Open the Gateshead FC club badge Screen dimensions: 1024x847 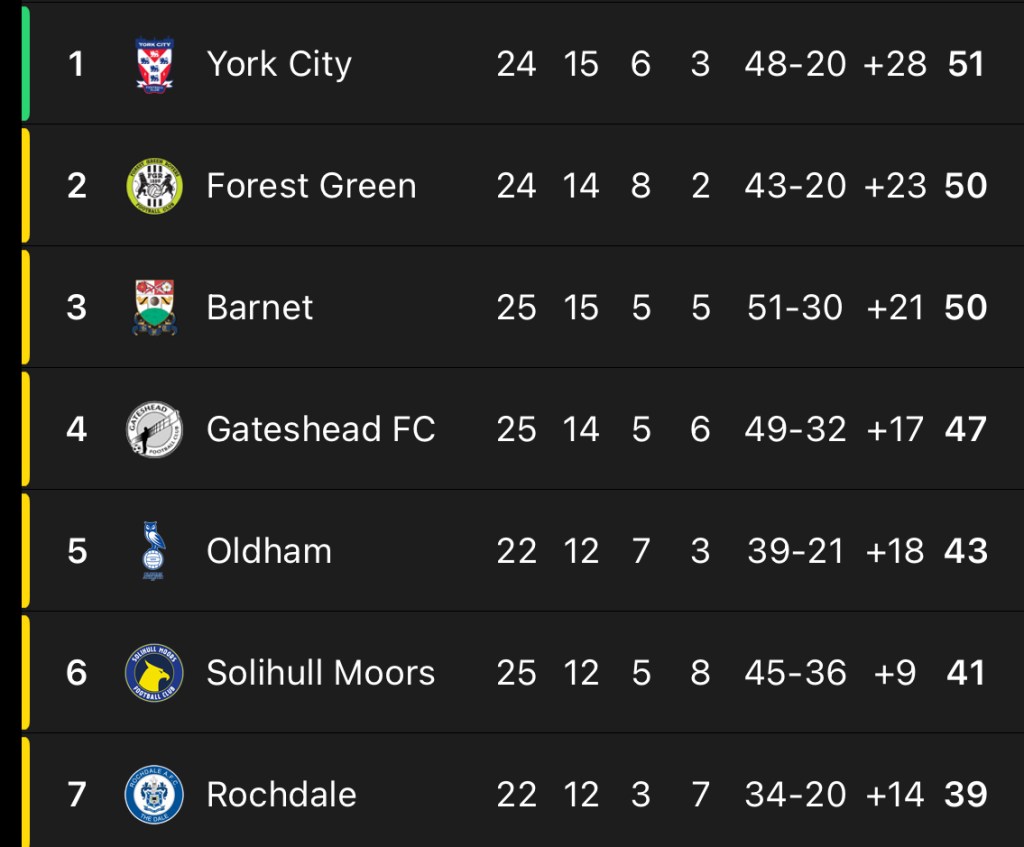point(154,429)
